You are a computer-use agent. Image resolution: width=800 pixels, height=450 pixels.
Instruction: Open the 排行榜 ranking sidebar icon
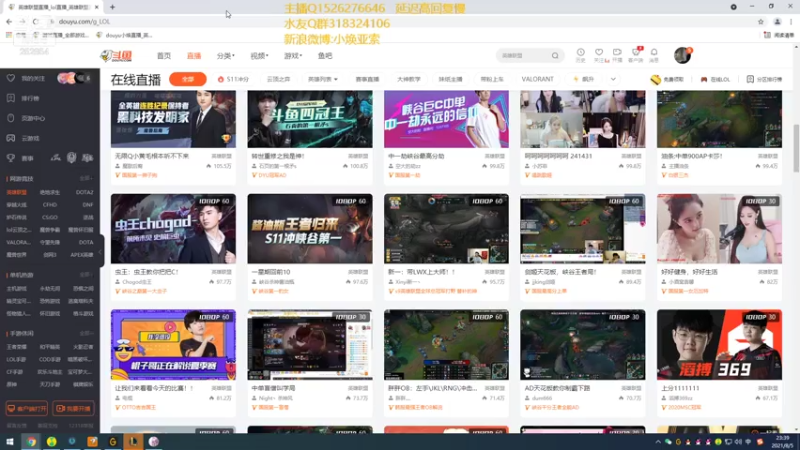pyautogui.click(x=11, y=98)
